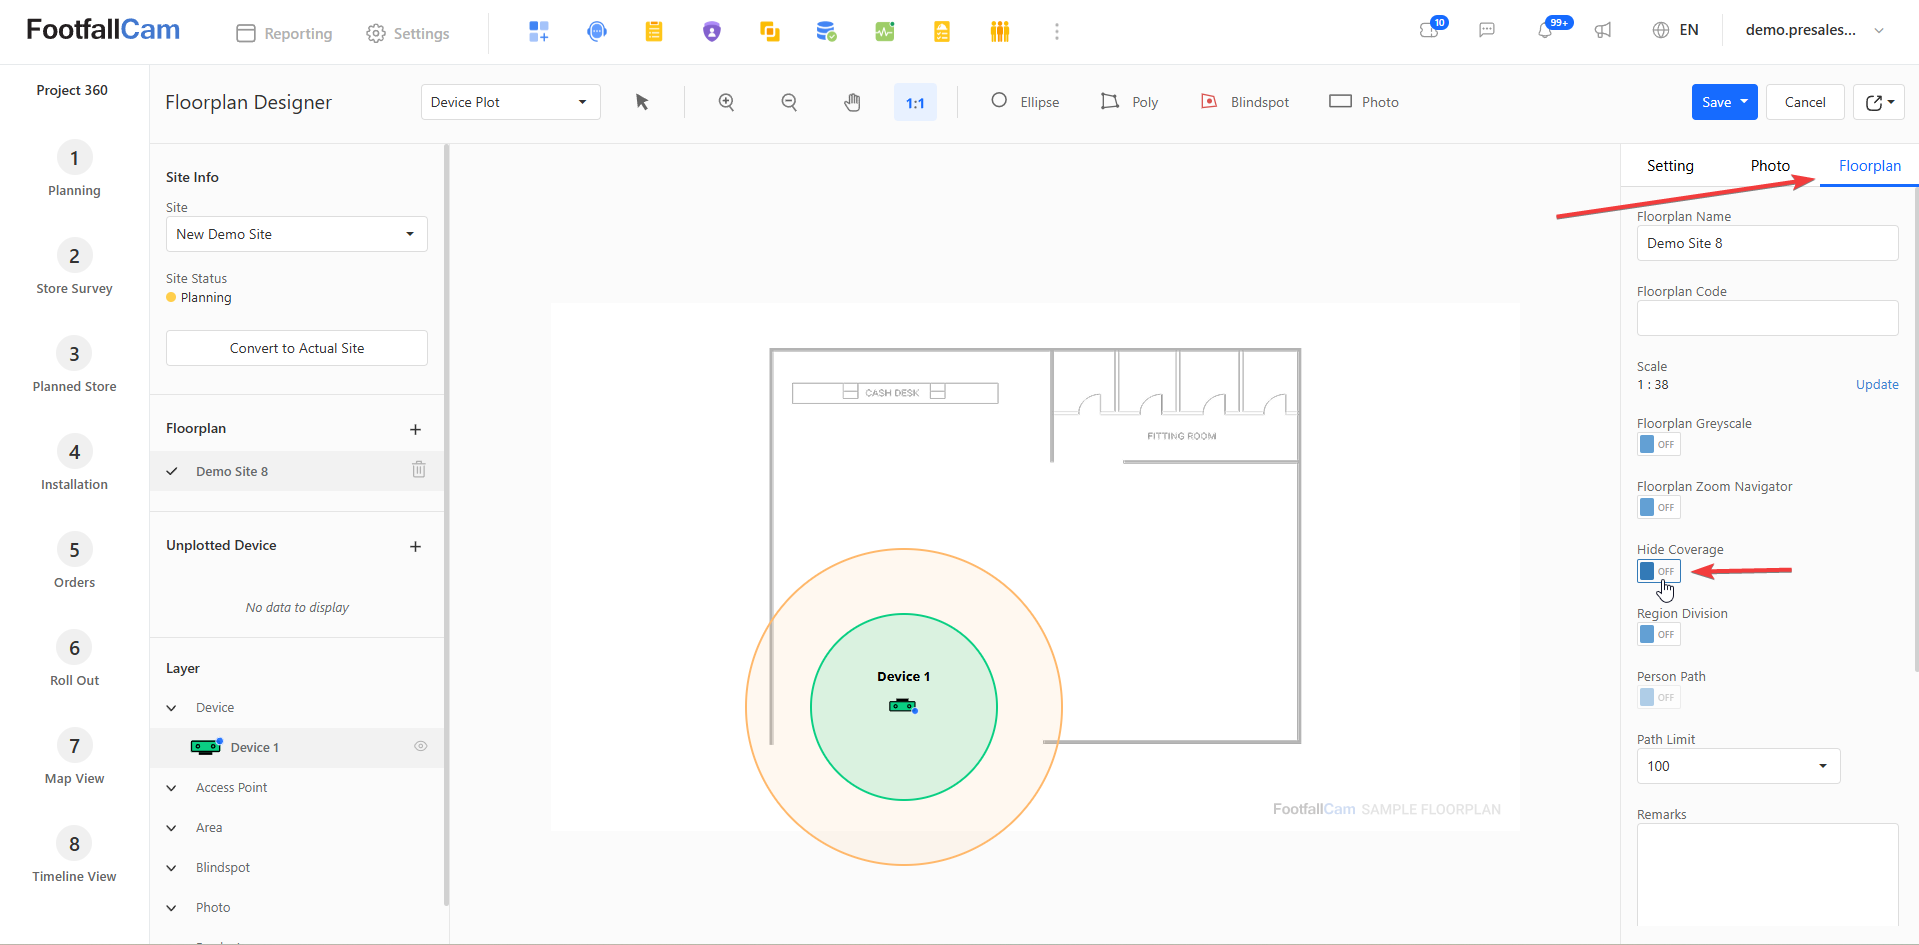Open the Reporting menu
Image resolution: width=1919 pixels, height=945 pixels.
(x=284, y=33)
